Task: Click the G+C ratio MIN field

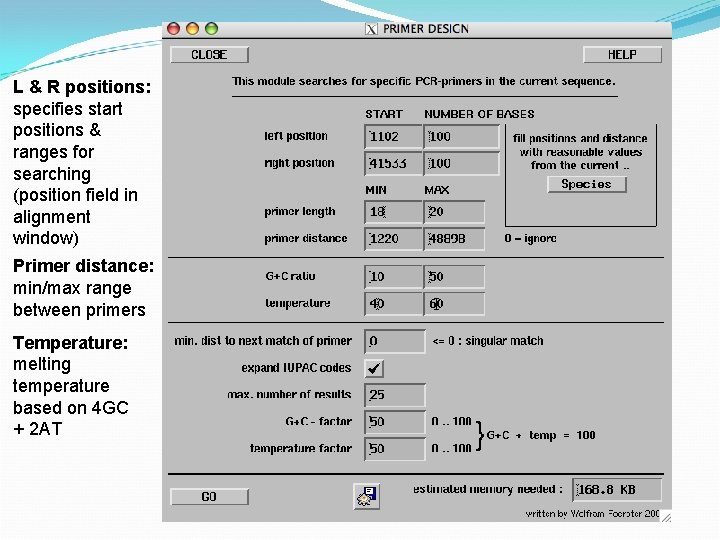Action: 393,277
